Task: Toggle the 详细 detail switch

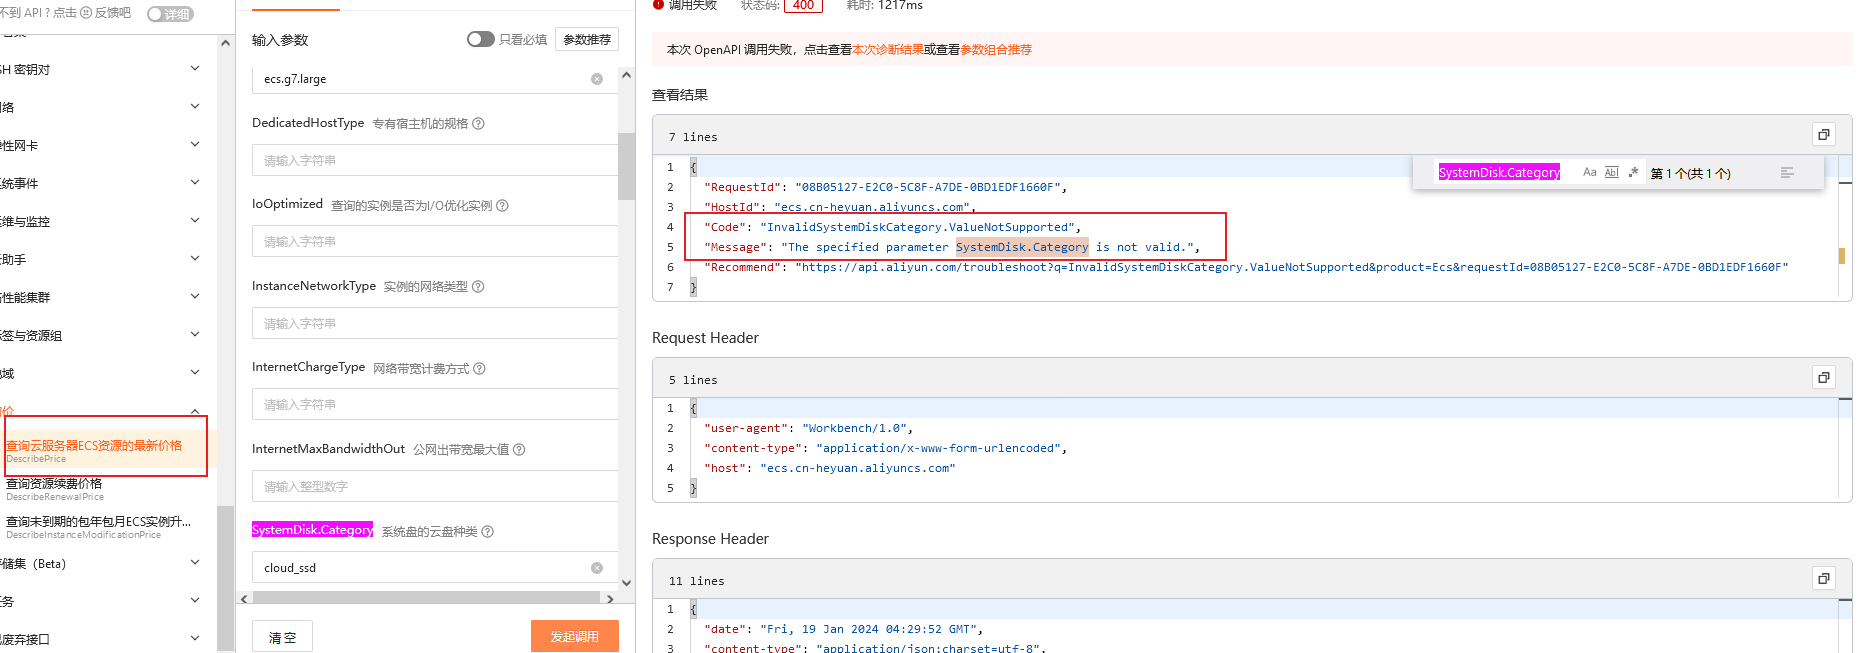Action: [x=170, y=14]
